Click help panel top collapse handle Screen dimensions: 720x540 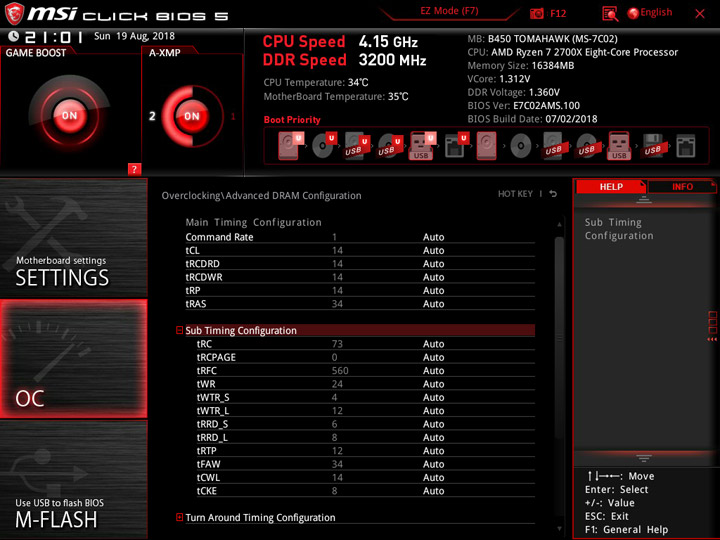644,200
